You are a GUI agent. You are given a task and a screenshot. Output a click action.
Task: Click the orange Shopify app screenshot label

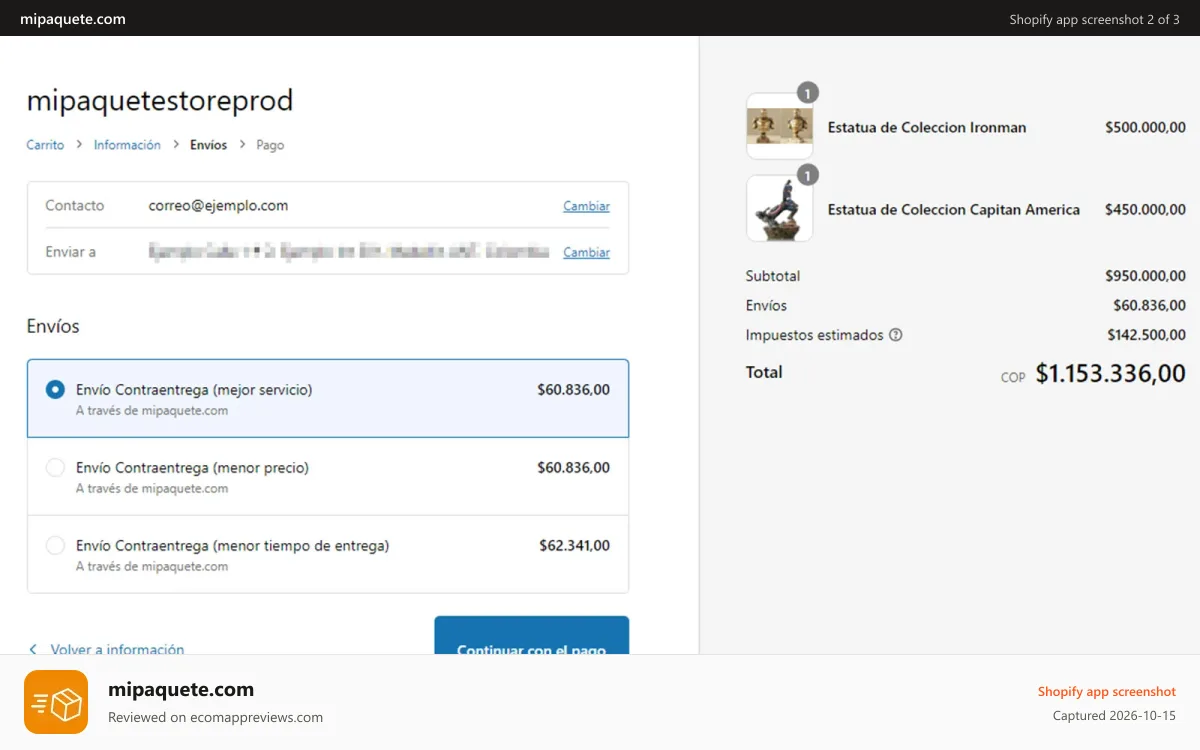[x=1106, y=691]
